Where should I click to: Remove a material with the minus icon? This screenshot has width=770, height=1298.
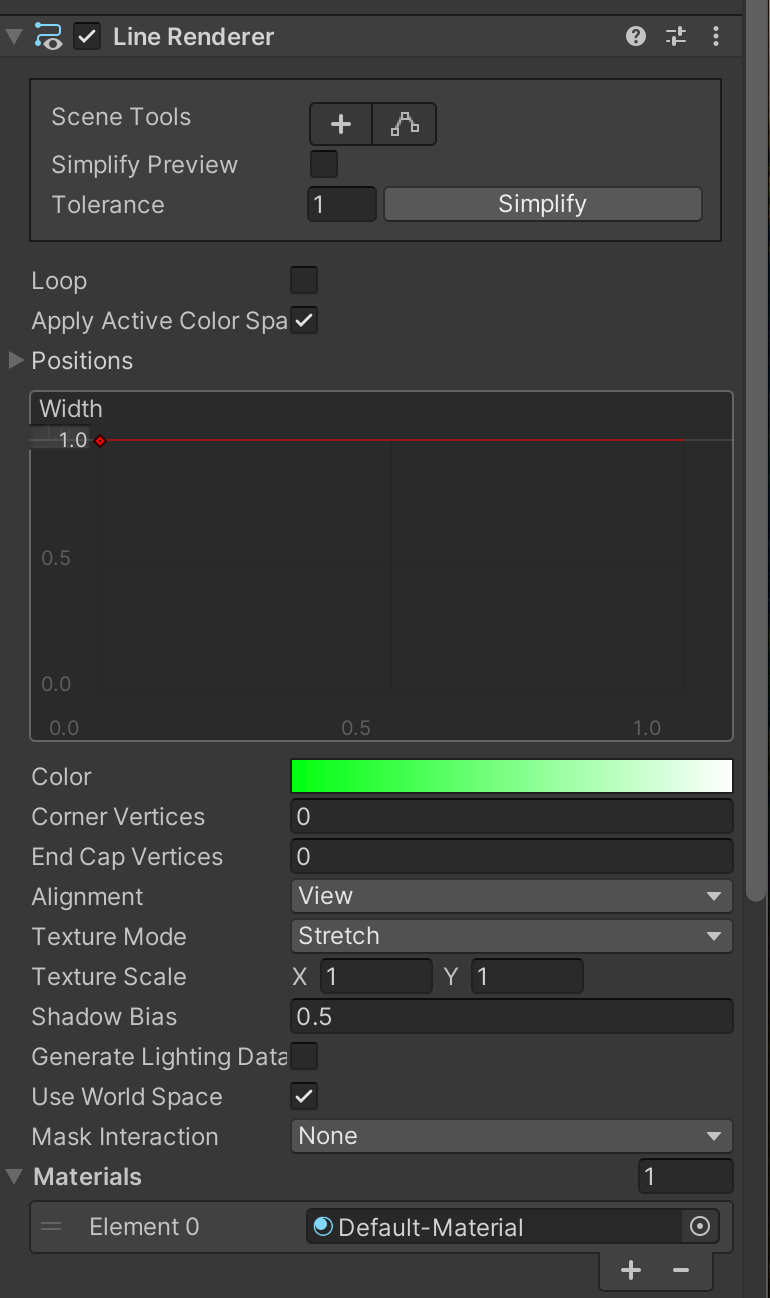[681, 1270]
